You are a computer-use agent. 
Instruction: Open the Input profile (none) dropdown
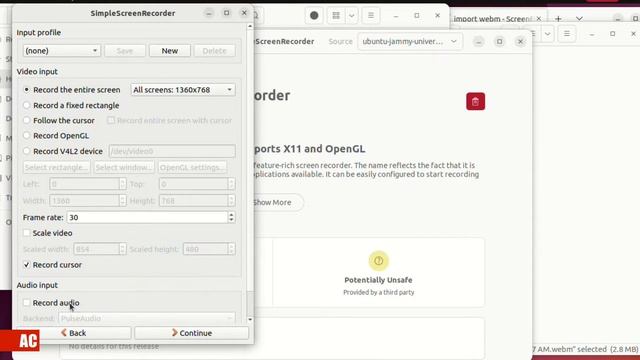coord(62,51)
